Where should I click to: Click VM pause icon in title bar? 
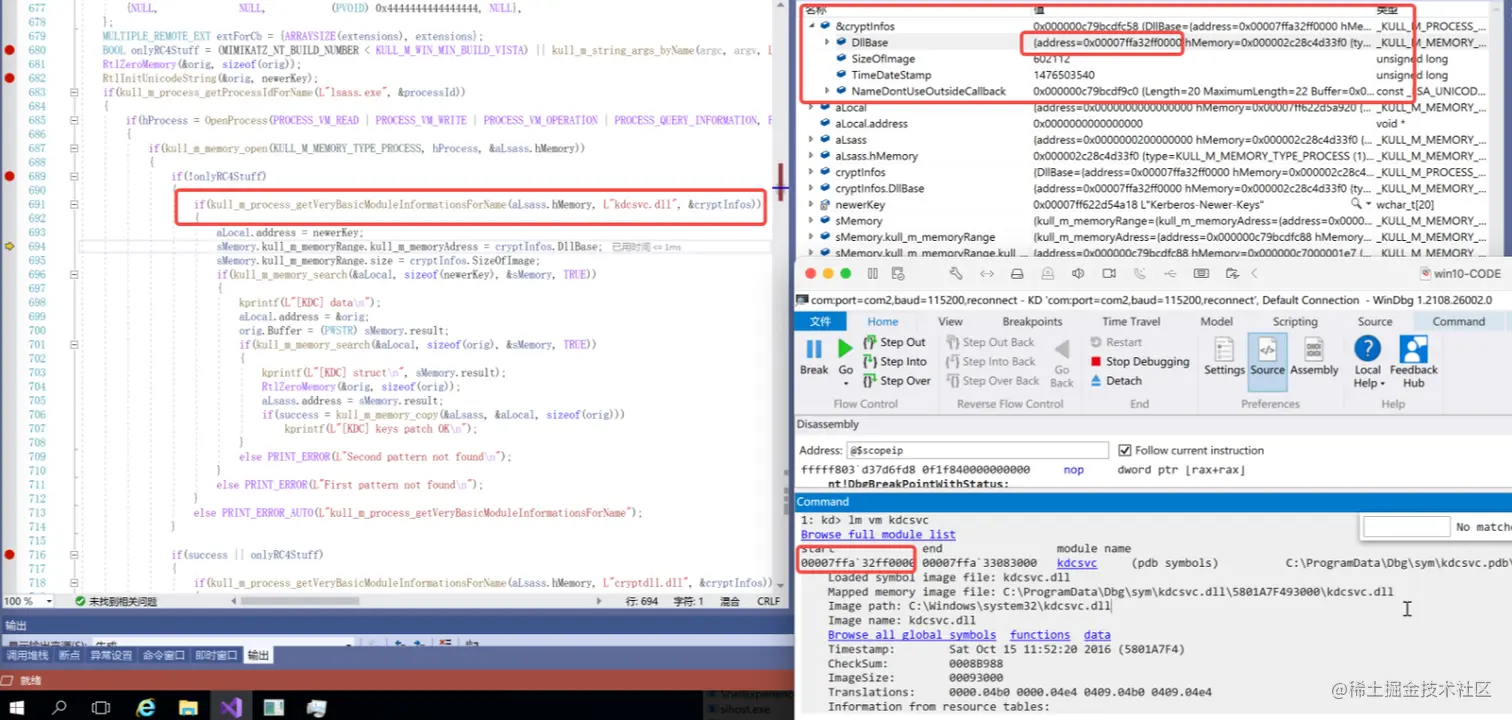872,274
